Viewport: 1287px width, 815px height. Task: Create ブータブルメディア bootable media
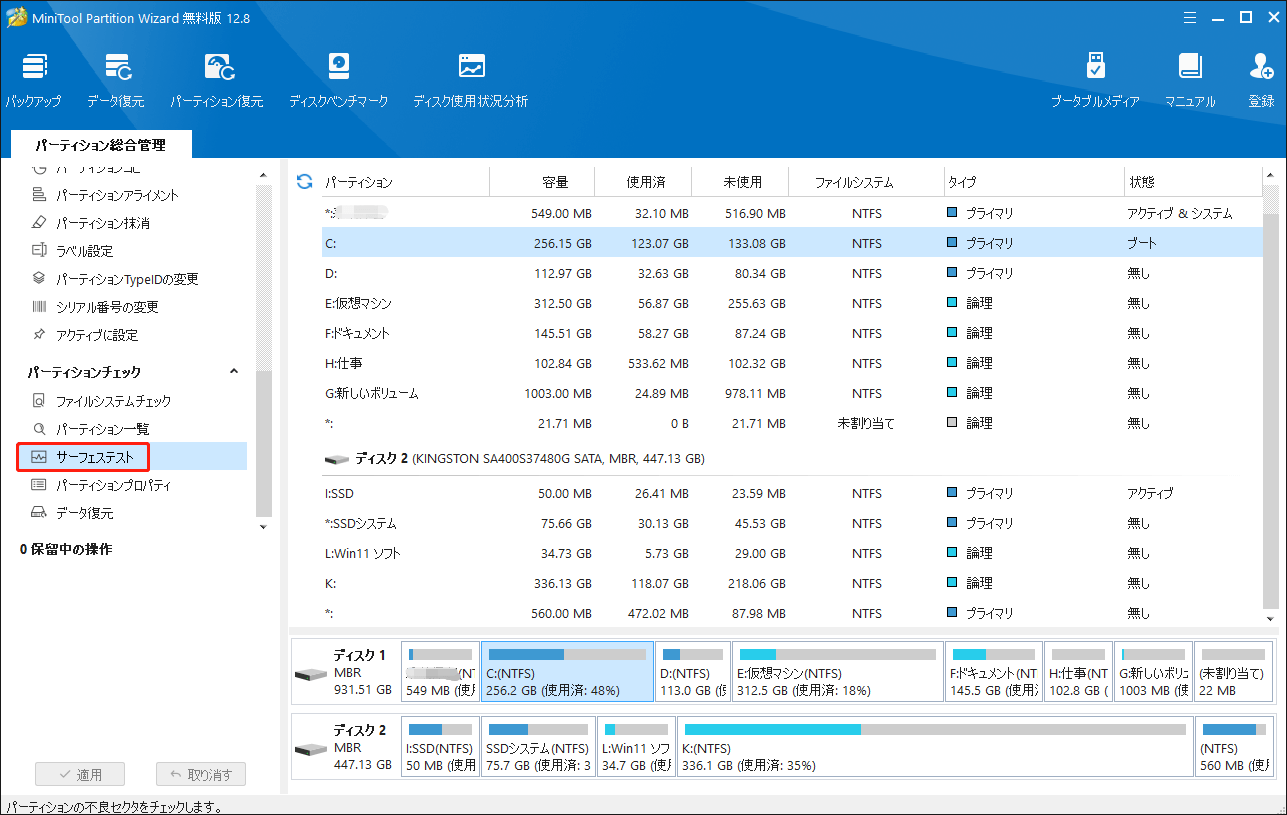tap(1095, 80)
